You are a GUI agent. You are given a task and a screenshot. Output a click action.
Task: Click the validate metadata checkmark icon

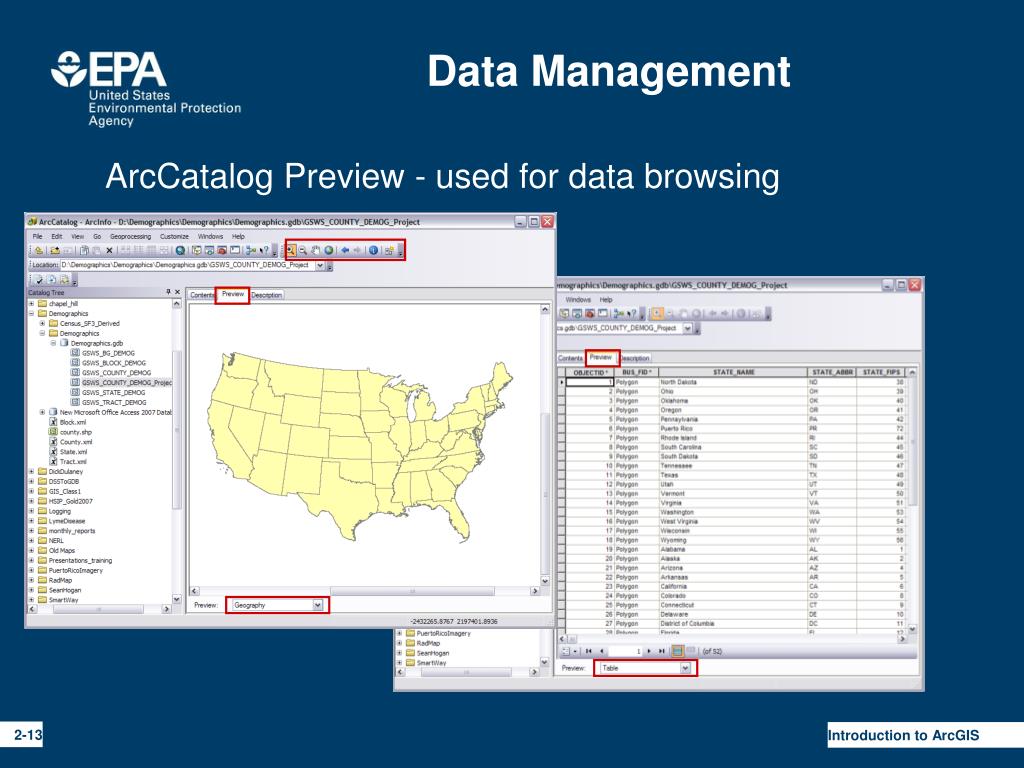[x=39, y=280]
